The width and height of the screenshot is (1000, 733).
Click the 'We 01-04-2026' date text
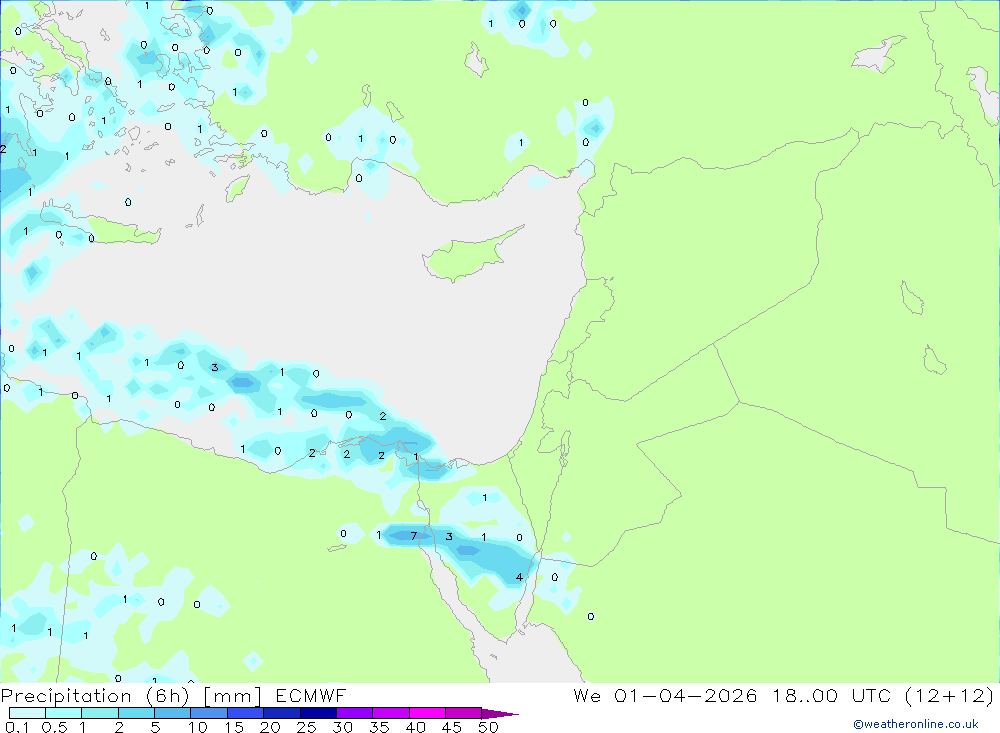coord(665,695)
